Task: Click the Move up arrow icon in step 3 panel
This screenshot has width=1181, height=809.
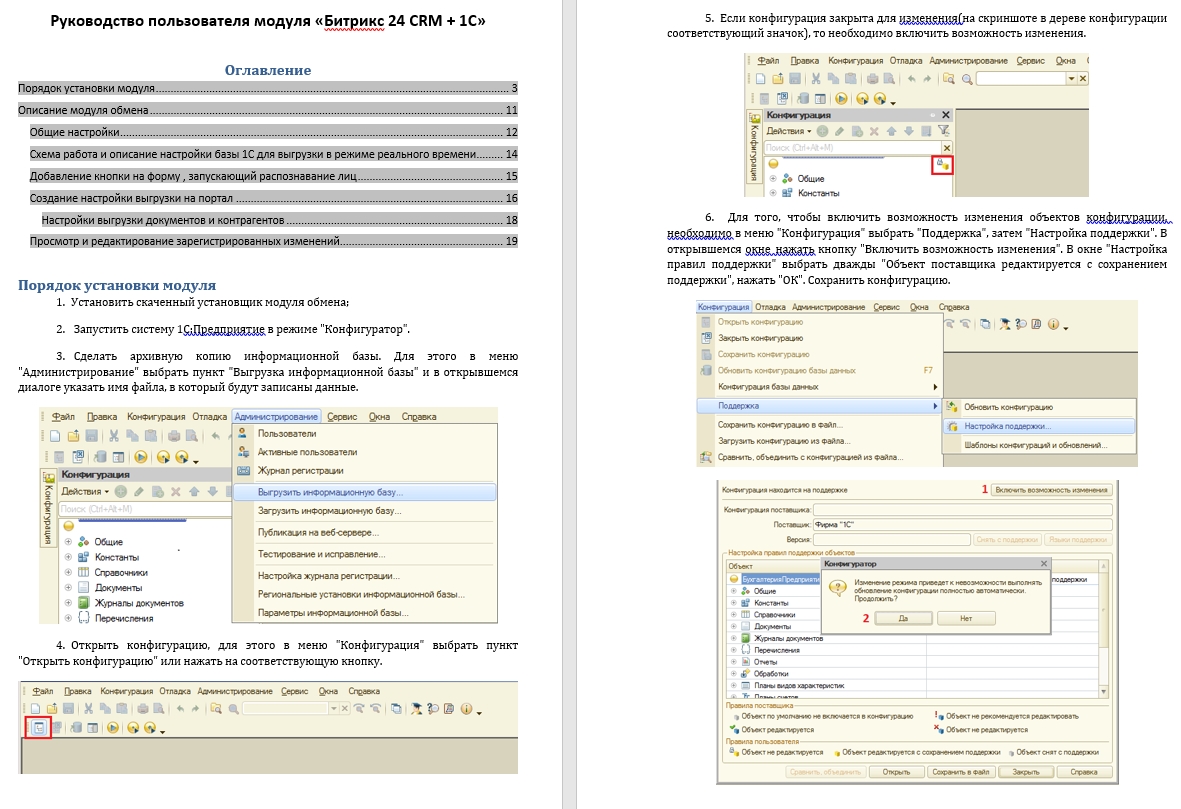Action: tap(194, 491)
